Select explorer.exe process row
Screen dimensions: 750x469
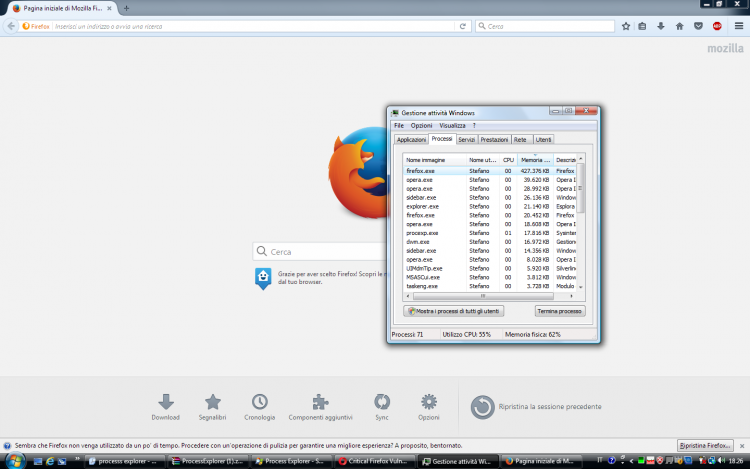(x=490, y=207)
